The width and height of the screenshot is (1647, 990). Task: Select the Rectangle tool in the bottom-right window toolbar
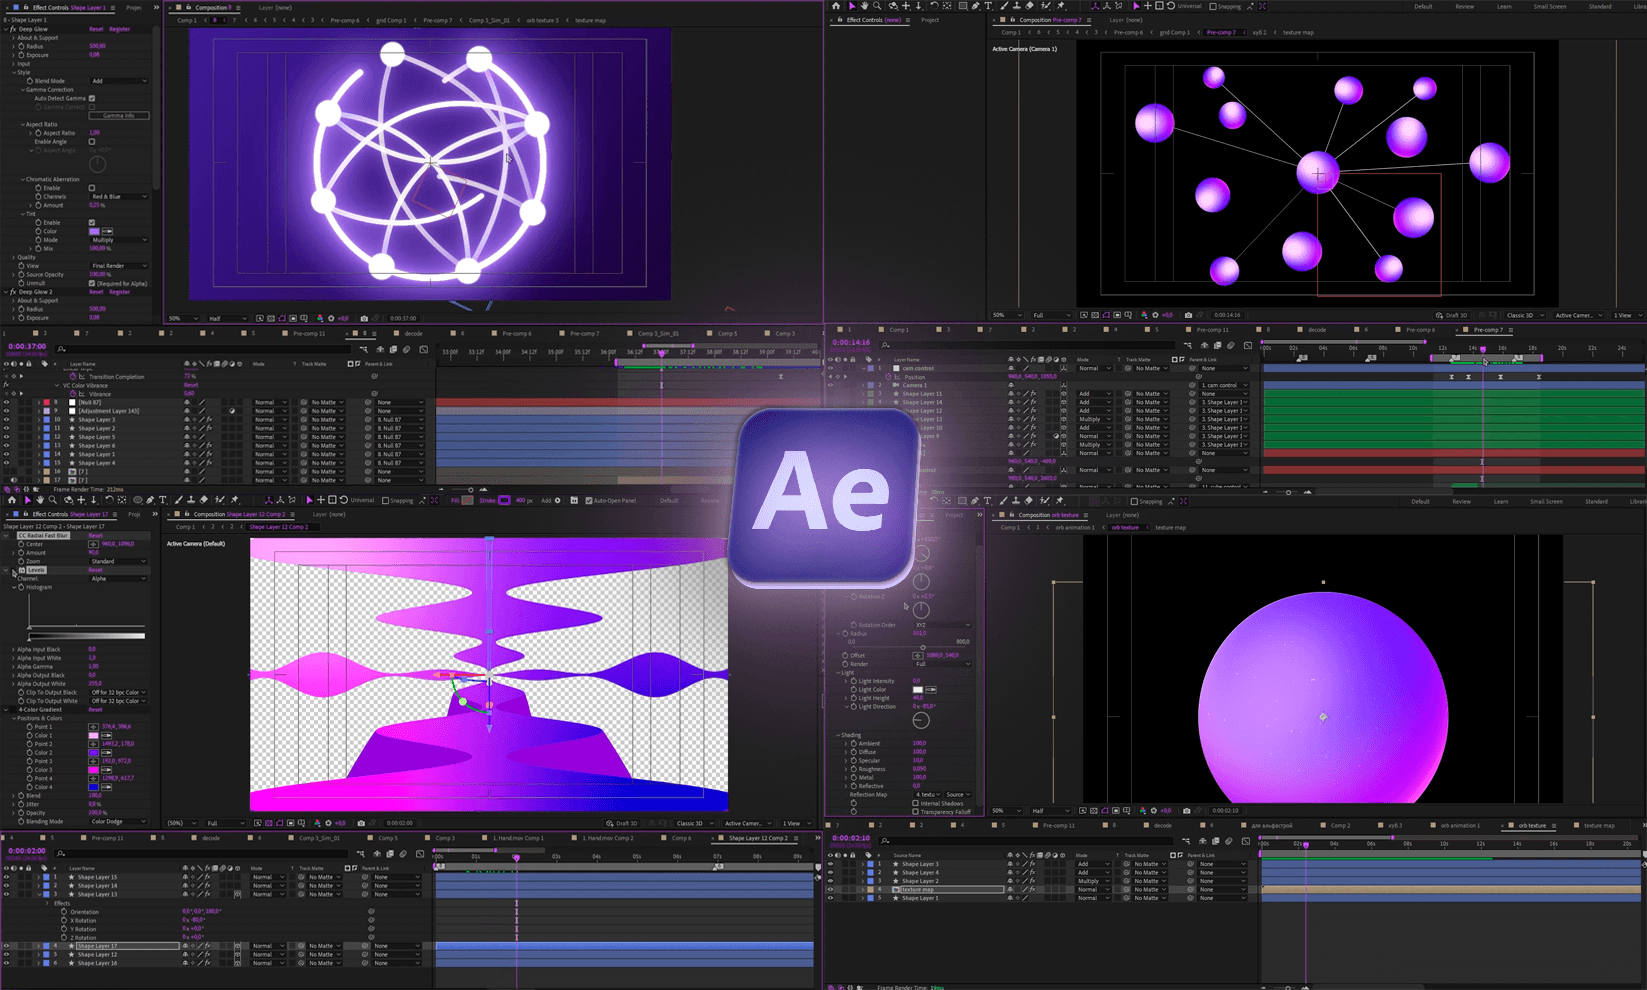pos(961,501)
